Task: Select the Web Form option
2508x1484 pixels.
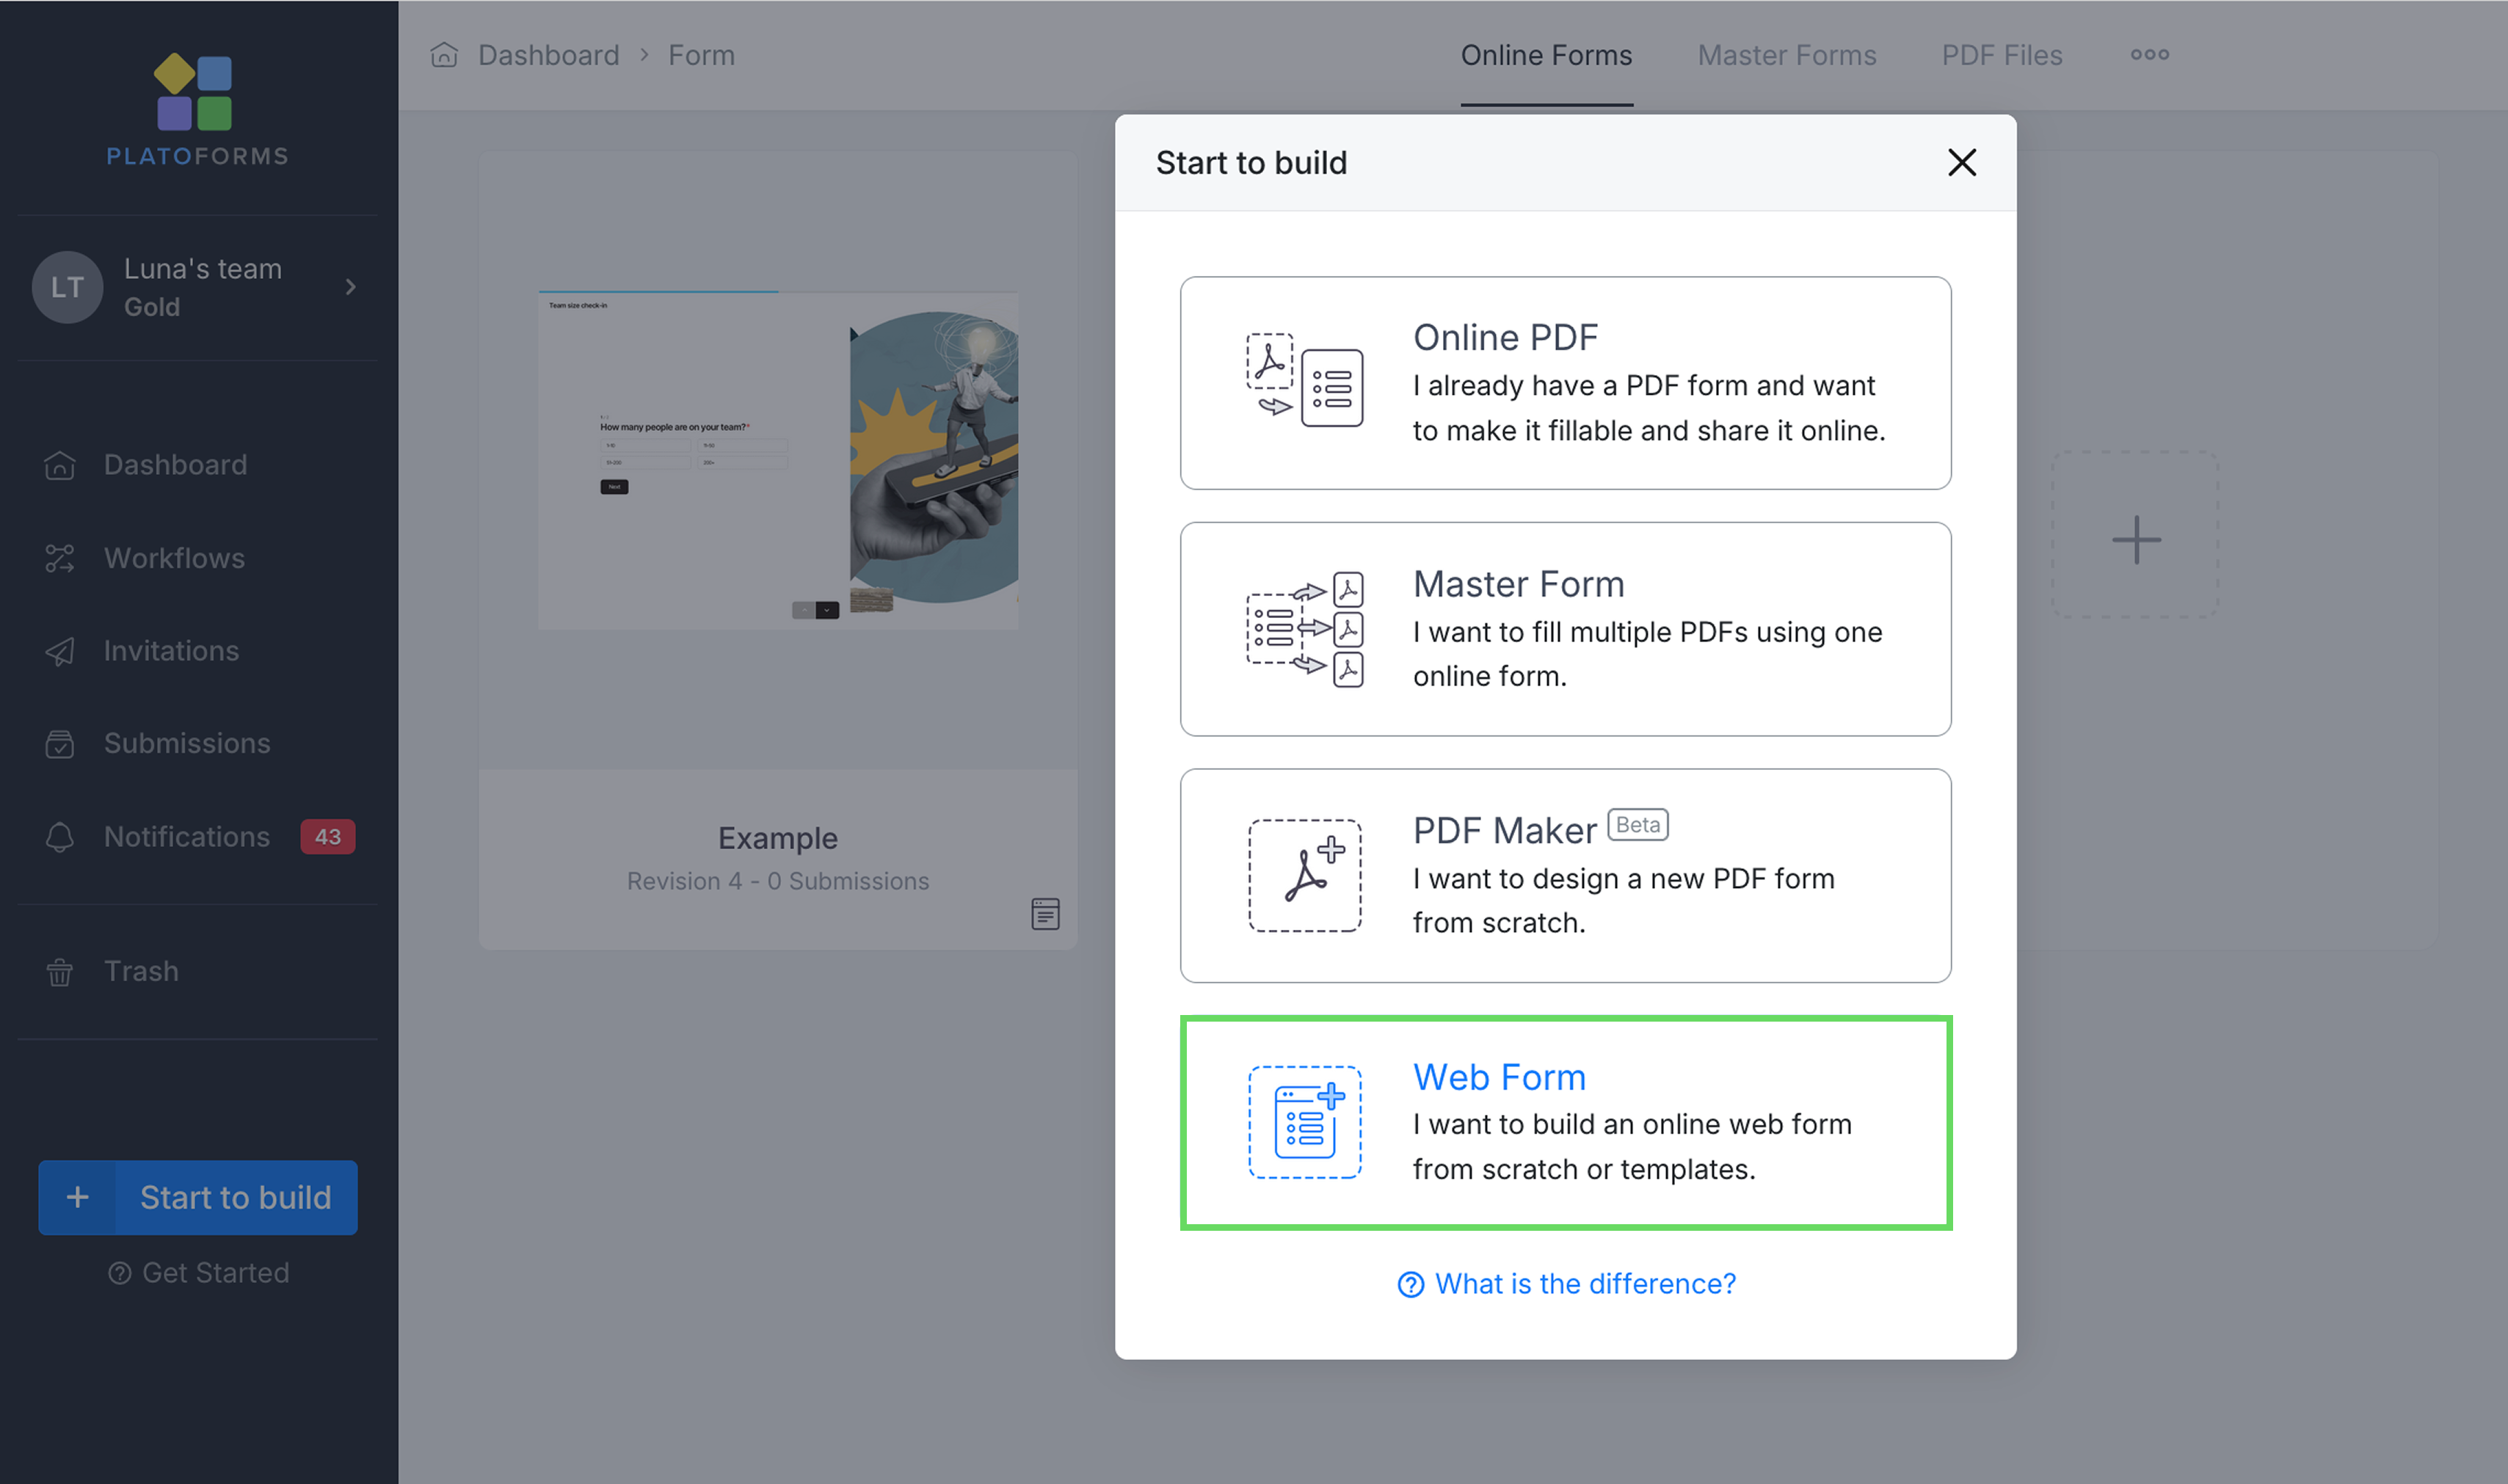Action: [x=1566, y=1122]
